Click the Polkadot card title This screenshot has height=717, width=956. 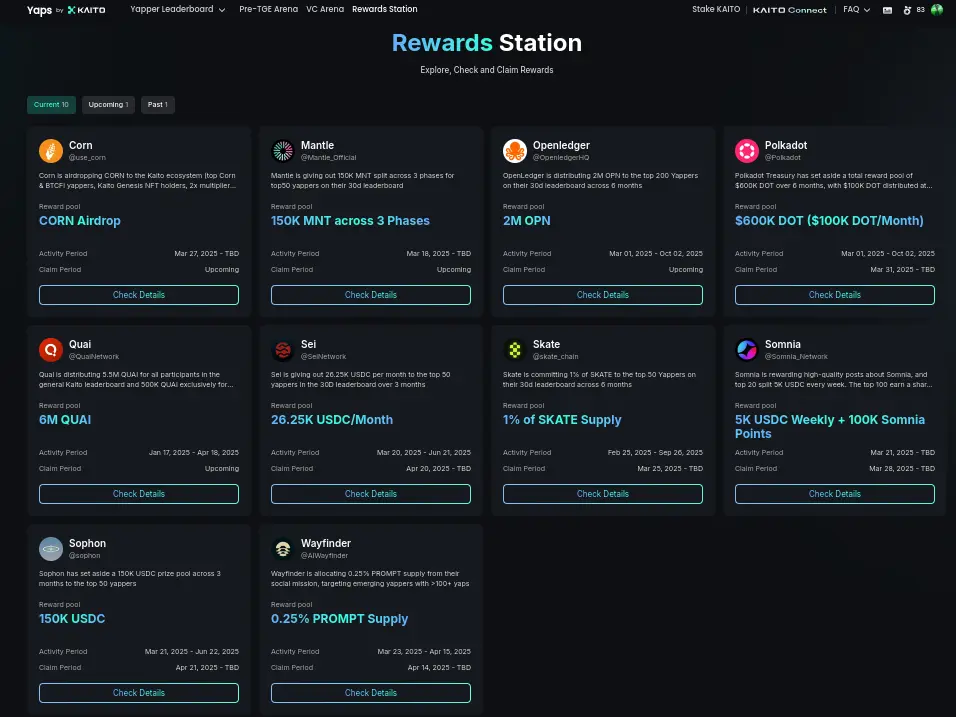tap(786, 145)
